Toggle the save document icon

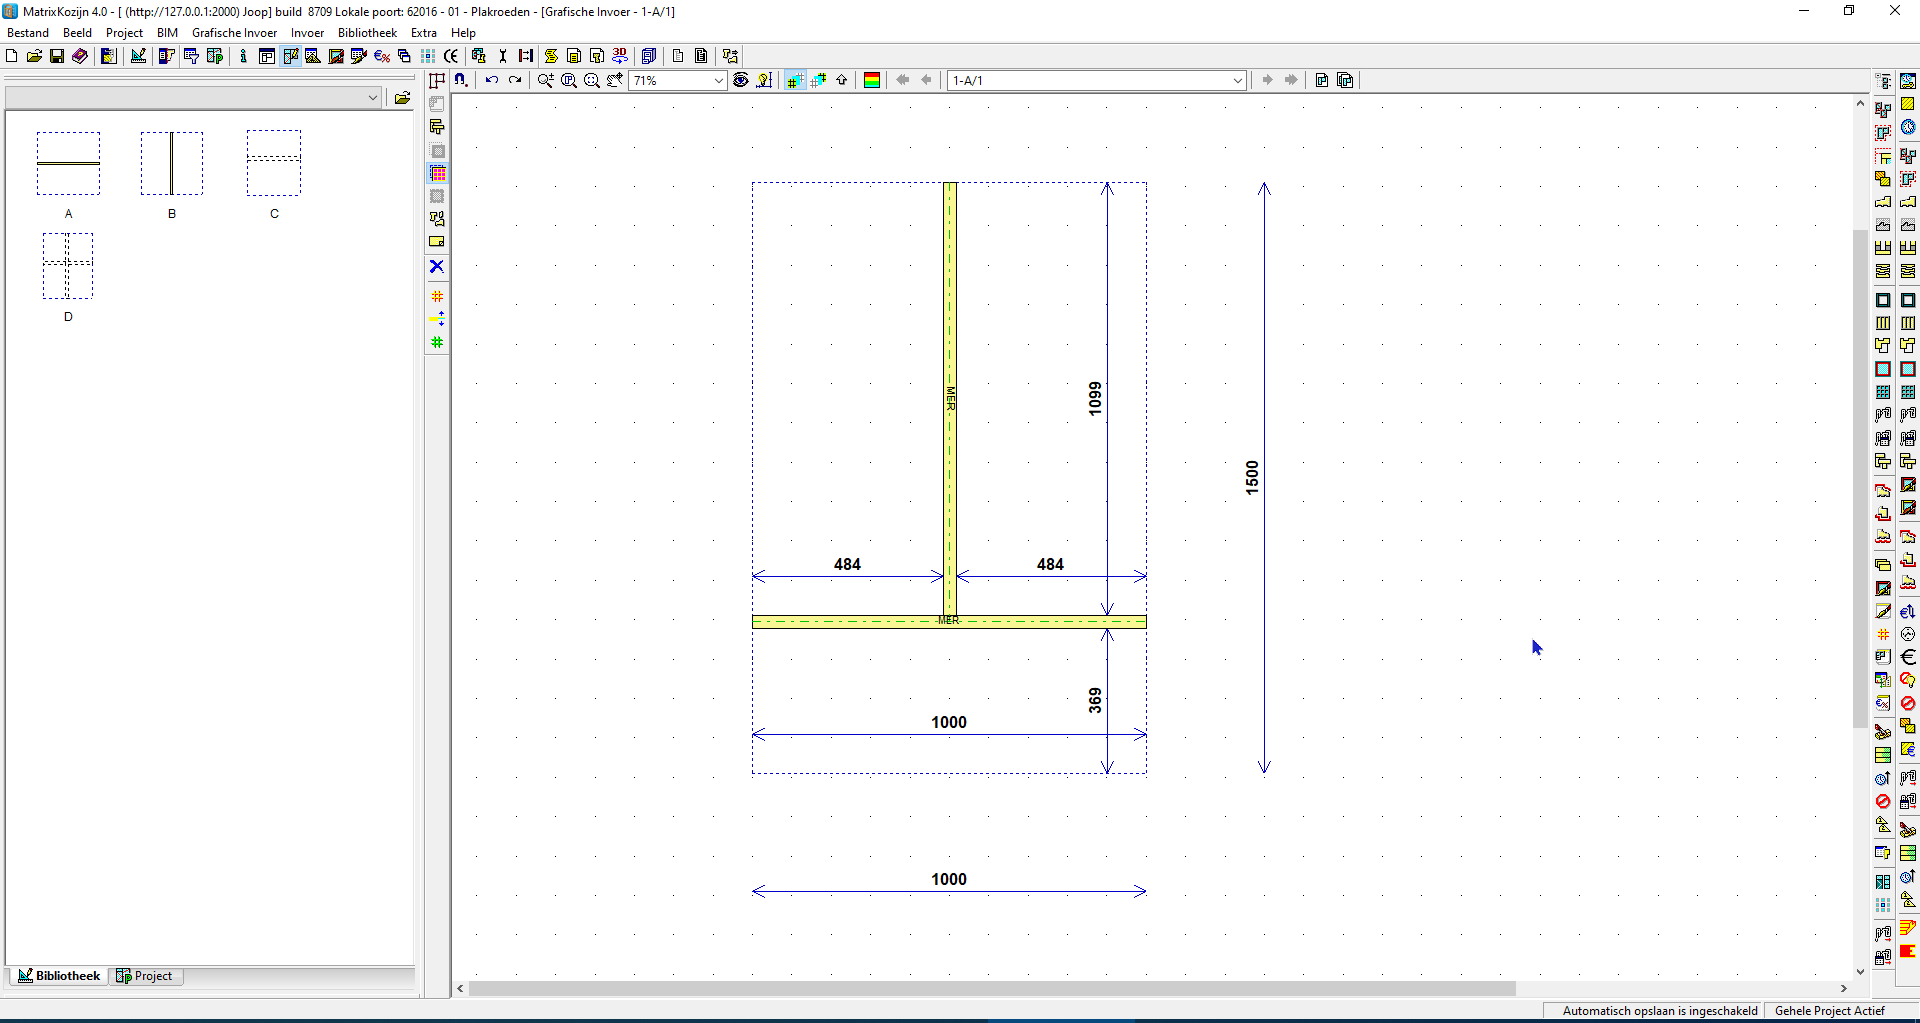click(57, 56)
